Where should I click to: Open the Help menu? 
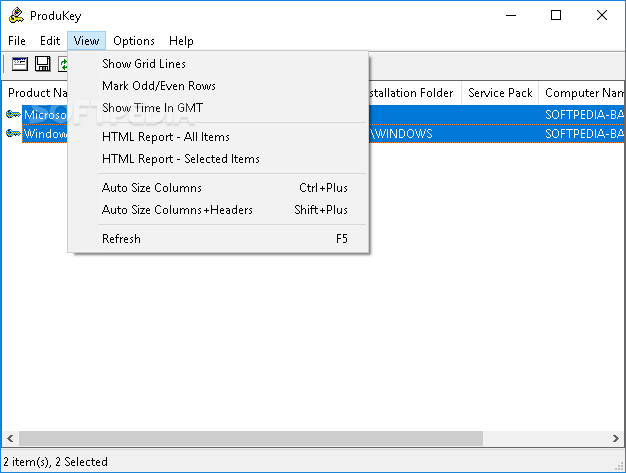181,41
